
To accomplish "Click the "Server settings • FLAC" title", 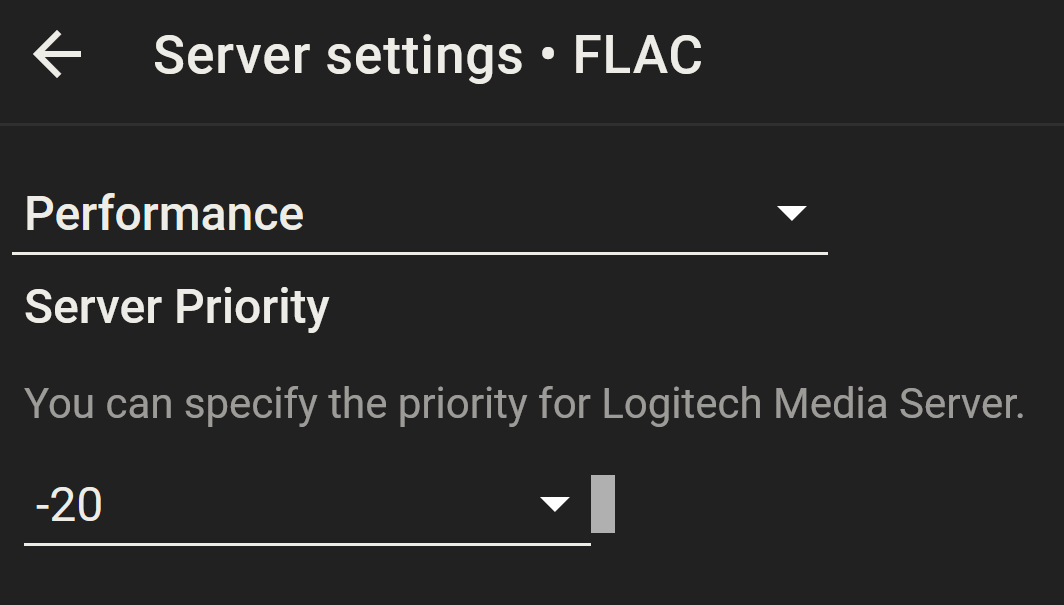I will point(427,55).
